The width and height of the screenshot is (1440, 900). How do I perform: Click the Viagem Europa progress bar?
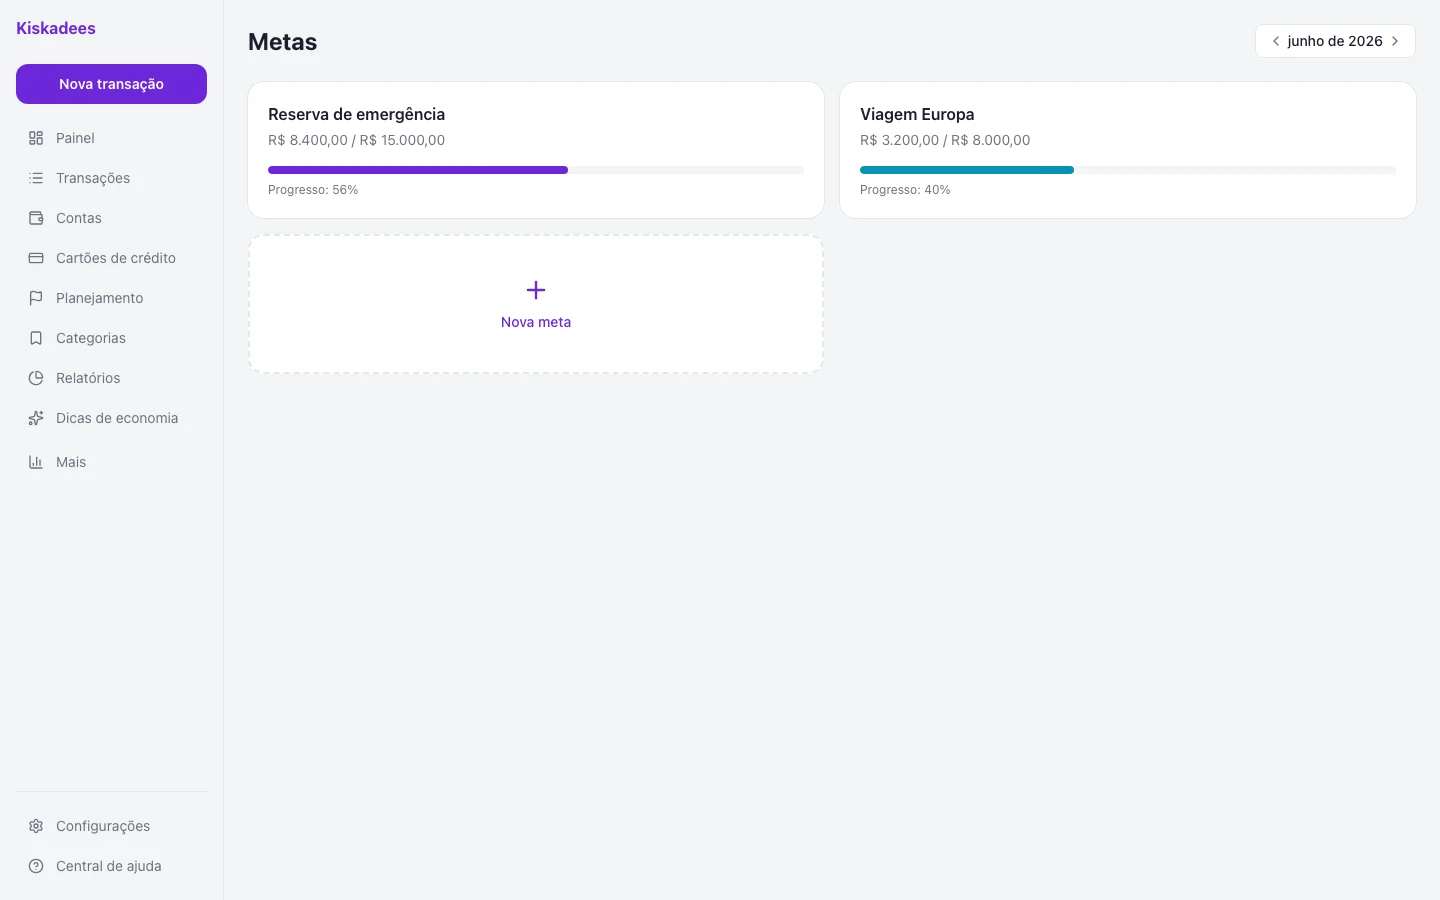click(1128, 170)
